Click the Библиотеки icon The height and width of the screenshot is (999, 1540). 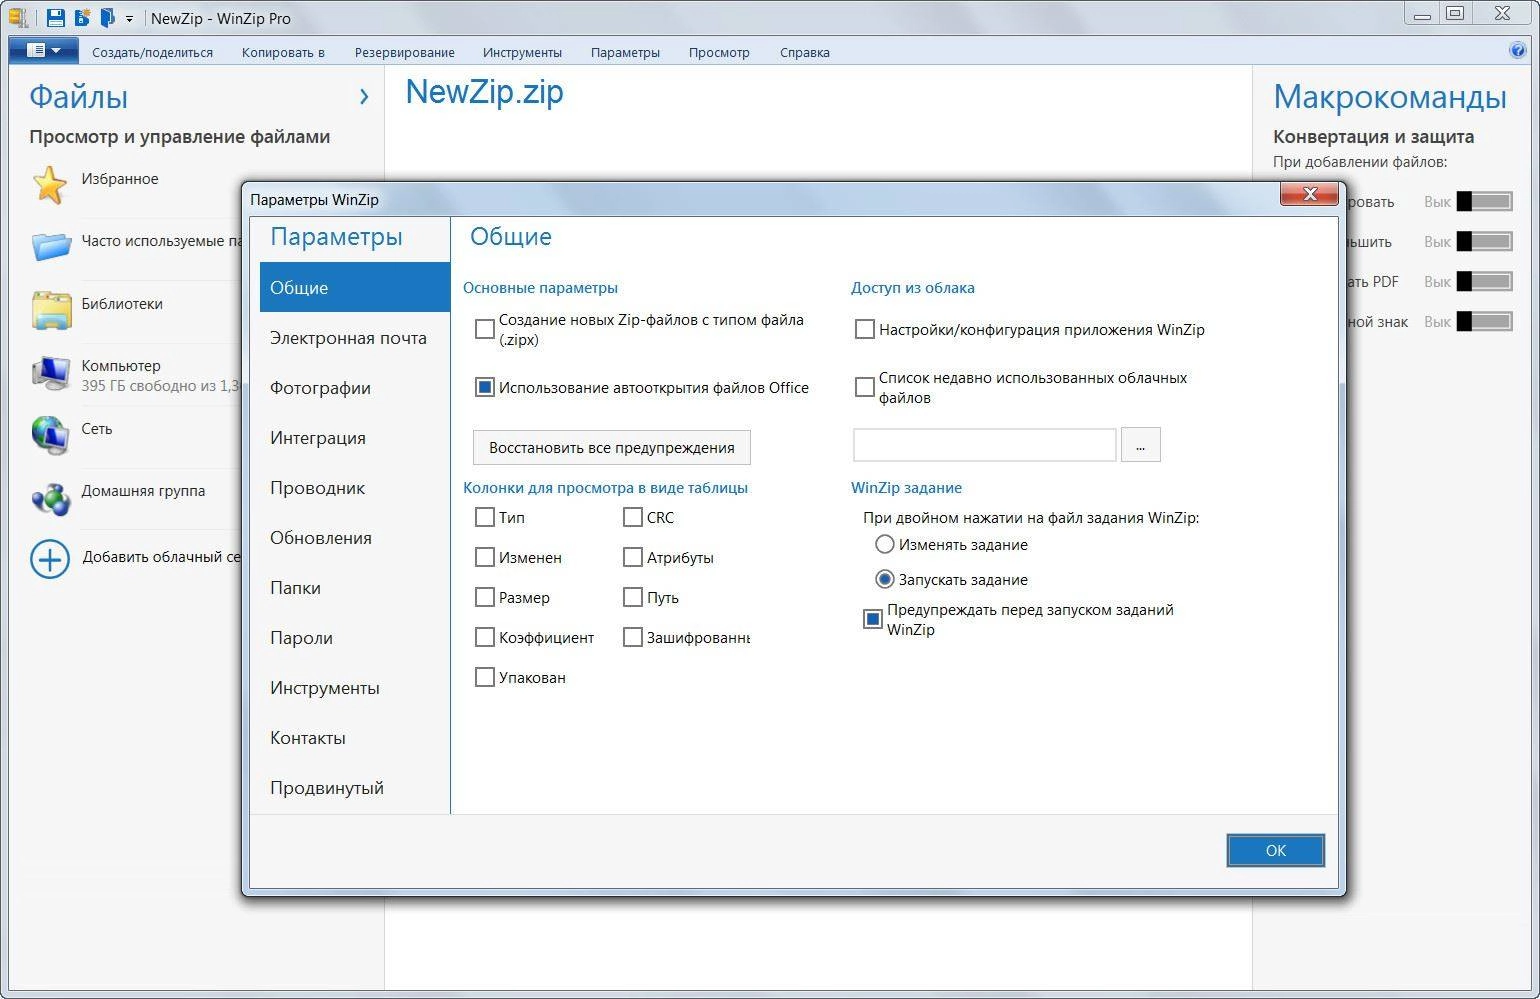(51, 309)
